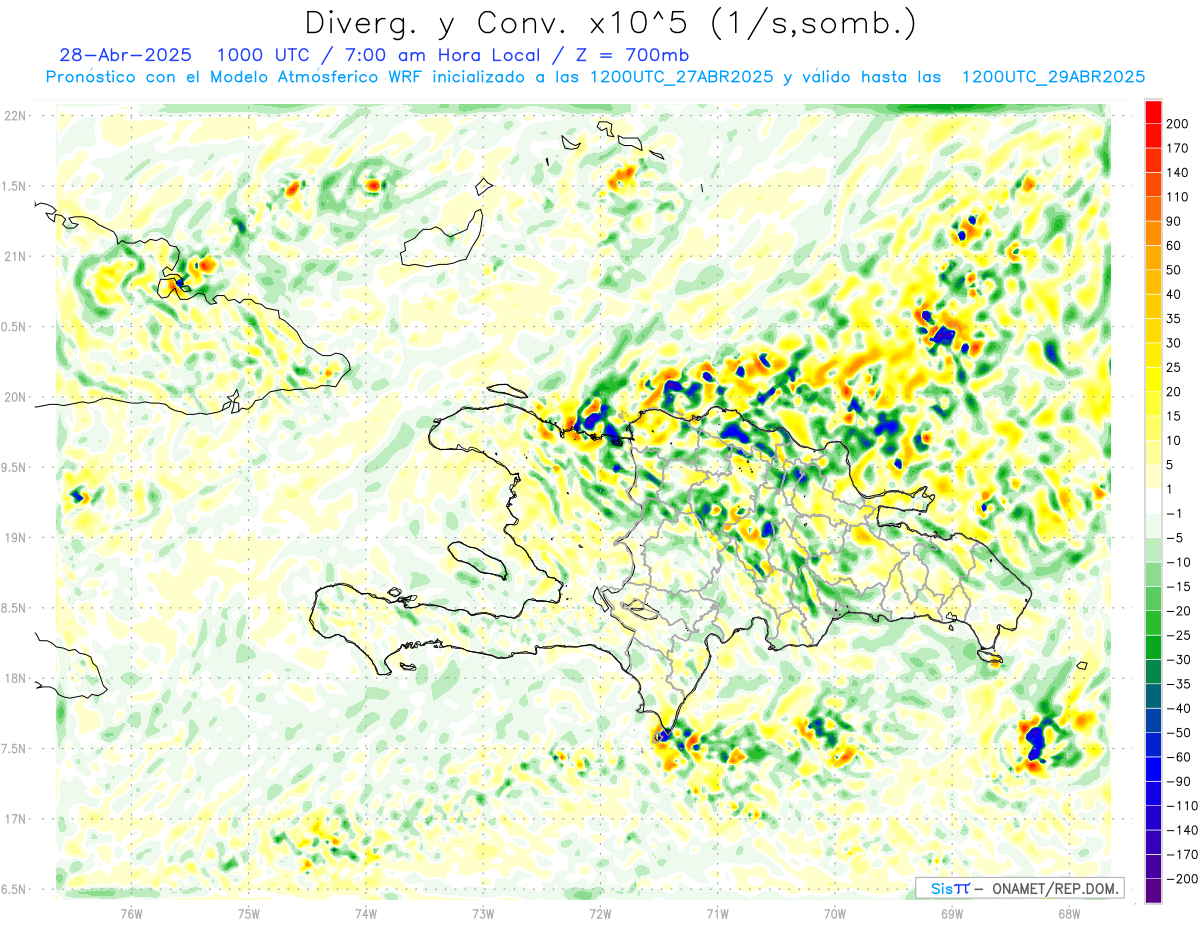Click the "1000 UTC" time text
Screen dimensions: 1200x927
click(x=268, y=55)
